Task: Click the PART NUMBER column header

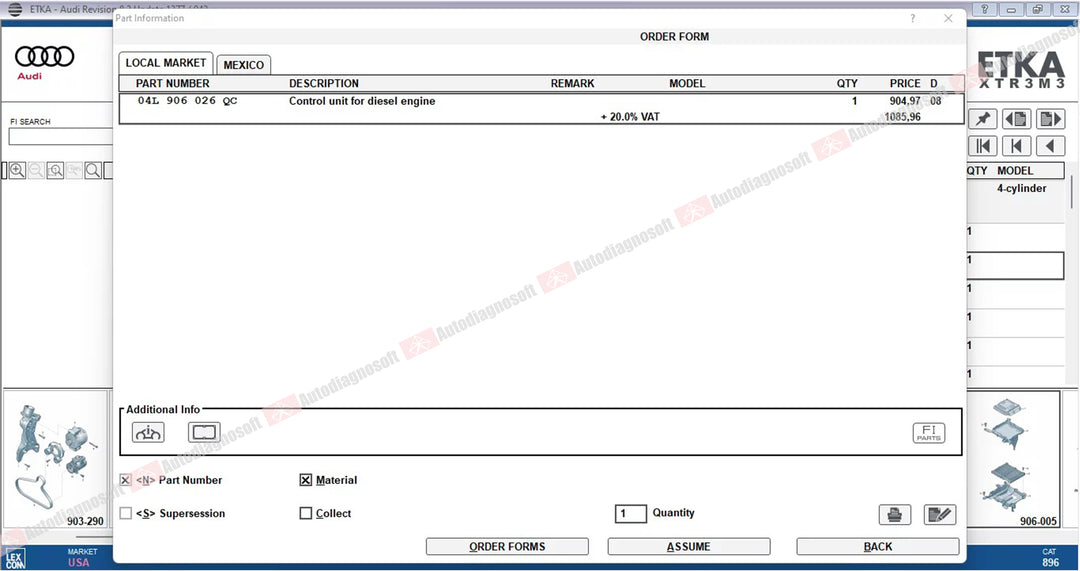Action: [x=172, y=83]
